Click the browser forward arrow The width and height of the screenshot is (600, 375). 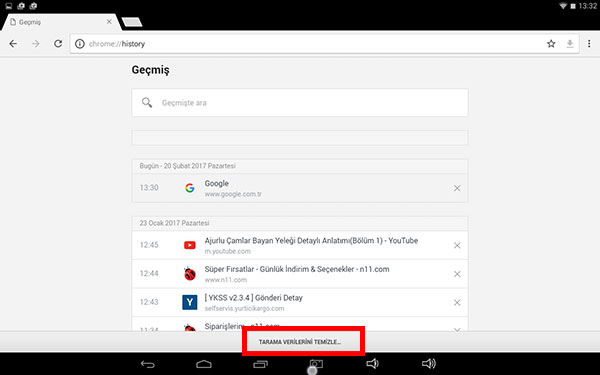(36, 44)
